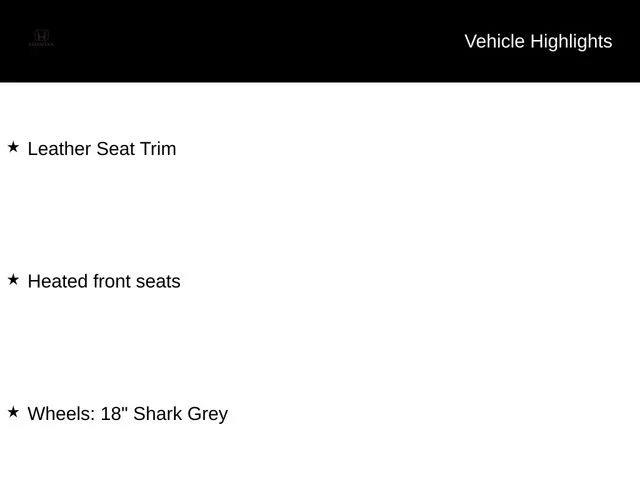Open the Vehicle Highlights heading
The height and width of the screenshot is (480, 640).
coord(538,42)
